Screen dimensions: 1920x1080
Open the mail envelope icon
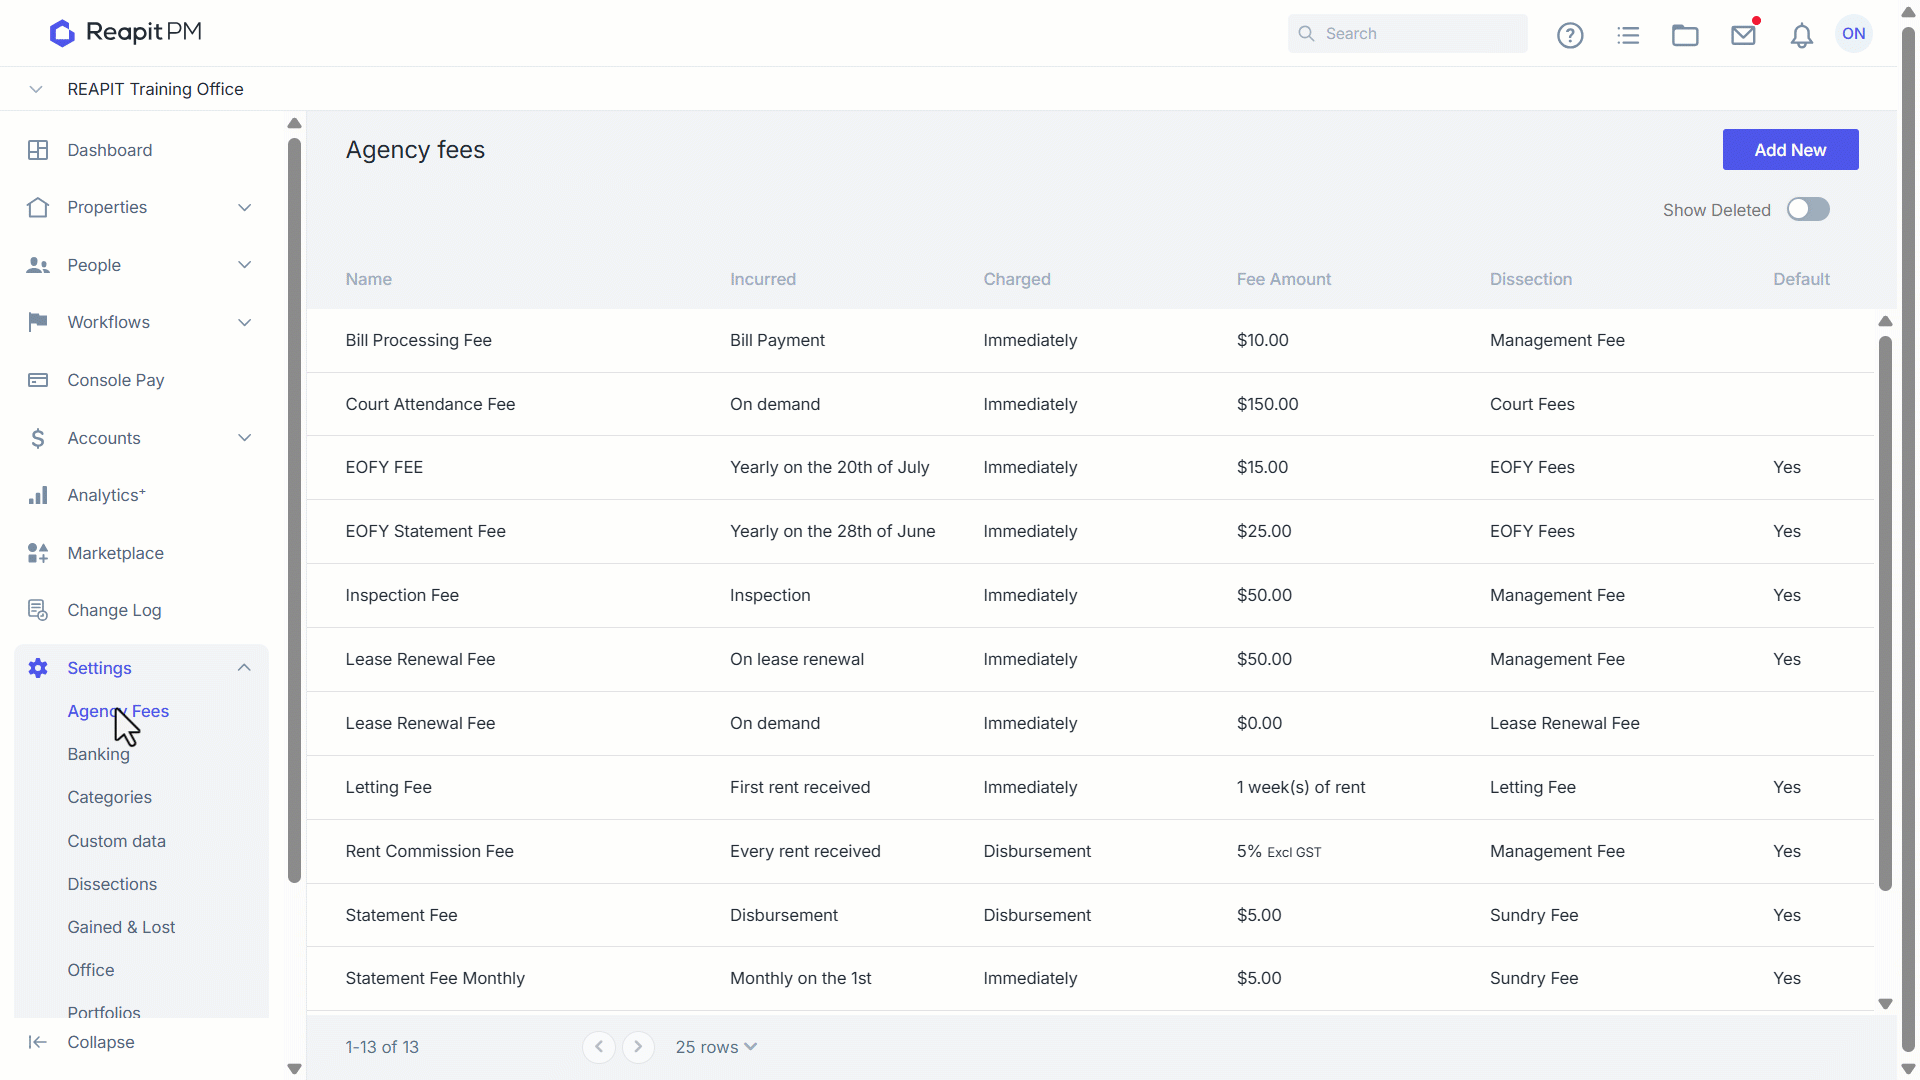pos(1744,35)
